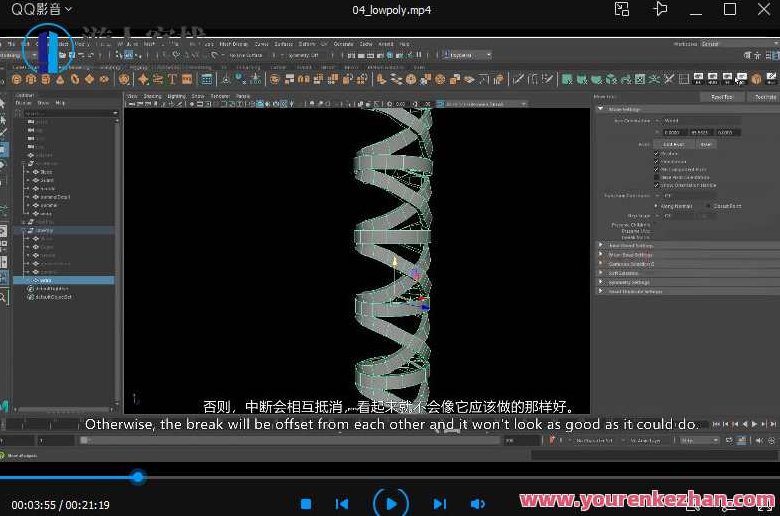Click the Reset Tool button
This screenshot has width=780, height=516.
[722, 97]
